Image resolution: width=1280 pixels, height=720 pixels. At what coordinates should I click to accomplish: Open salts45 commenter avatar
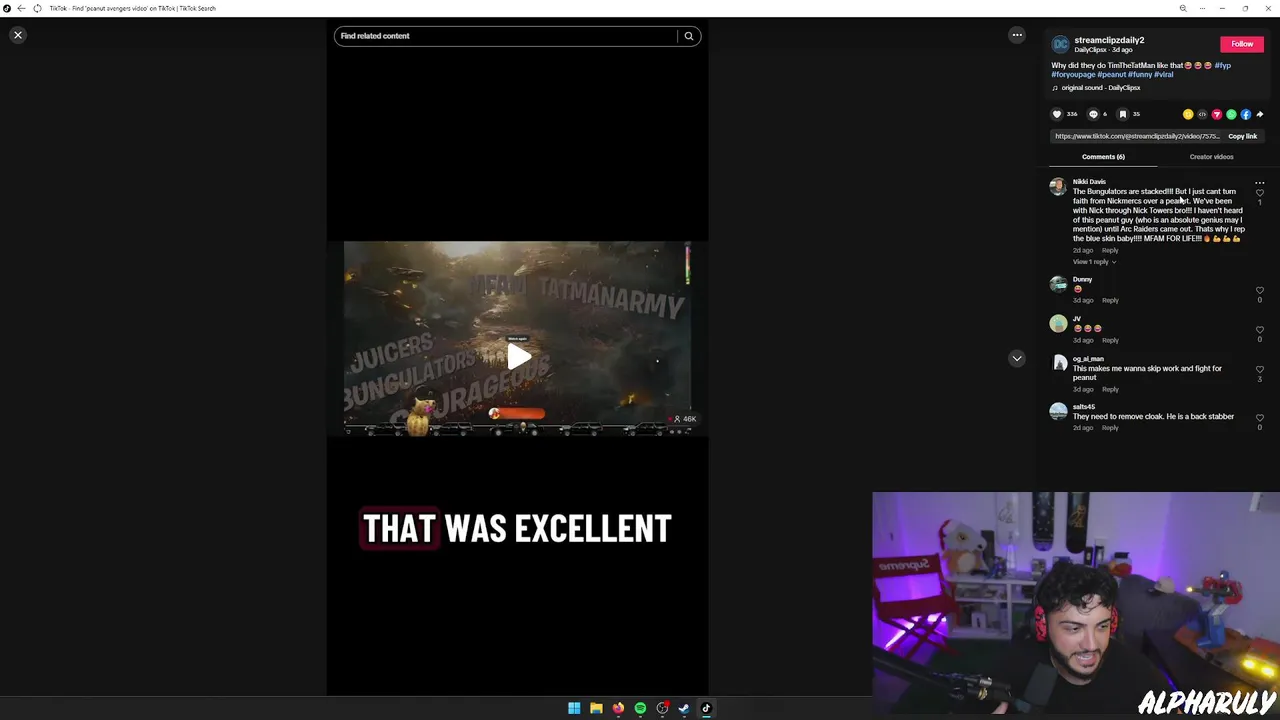click(x=1058, y=412)
